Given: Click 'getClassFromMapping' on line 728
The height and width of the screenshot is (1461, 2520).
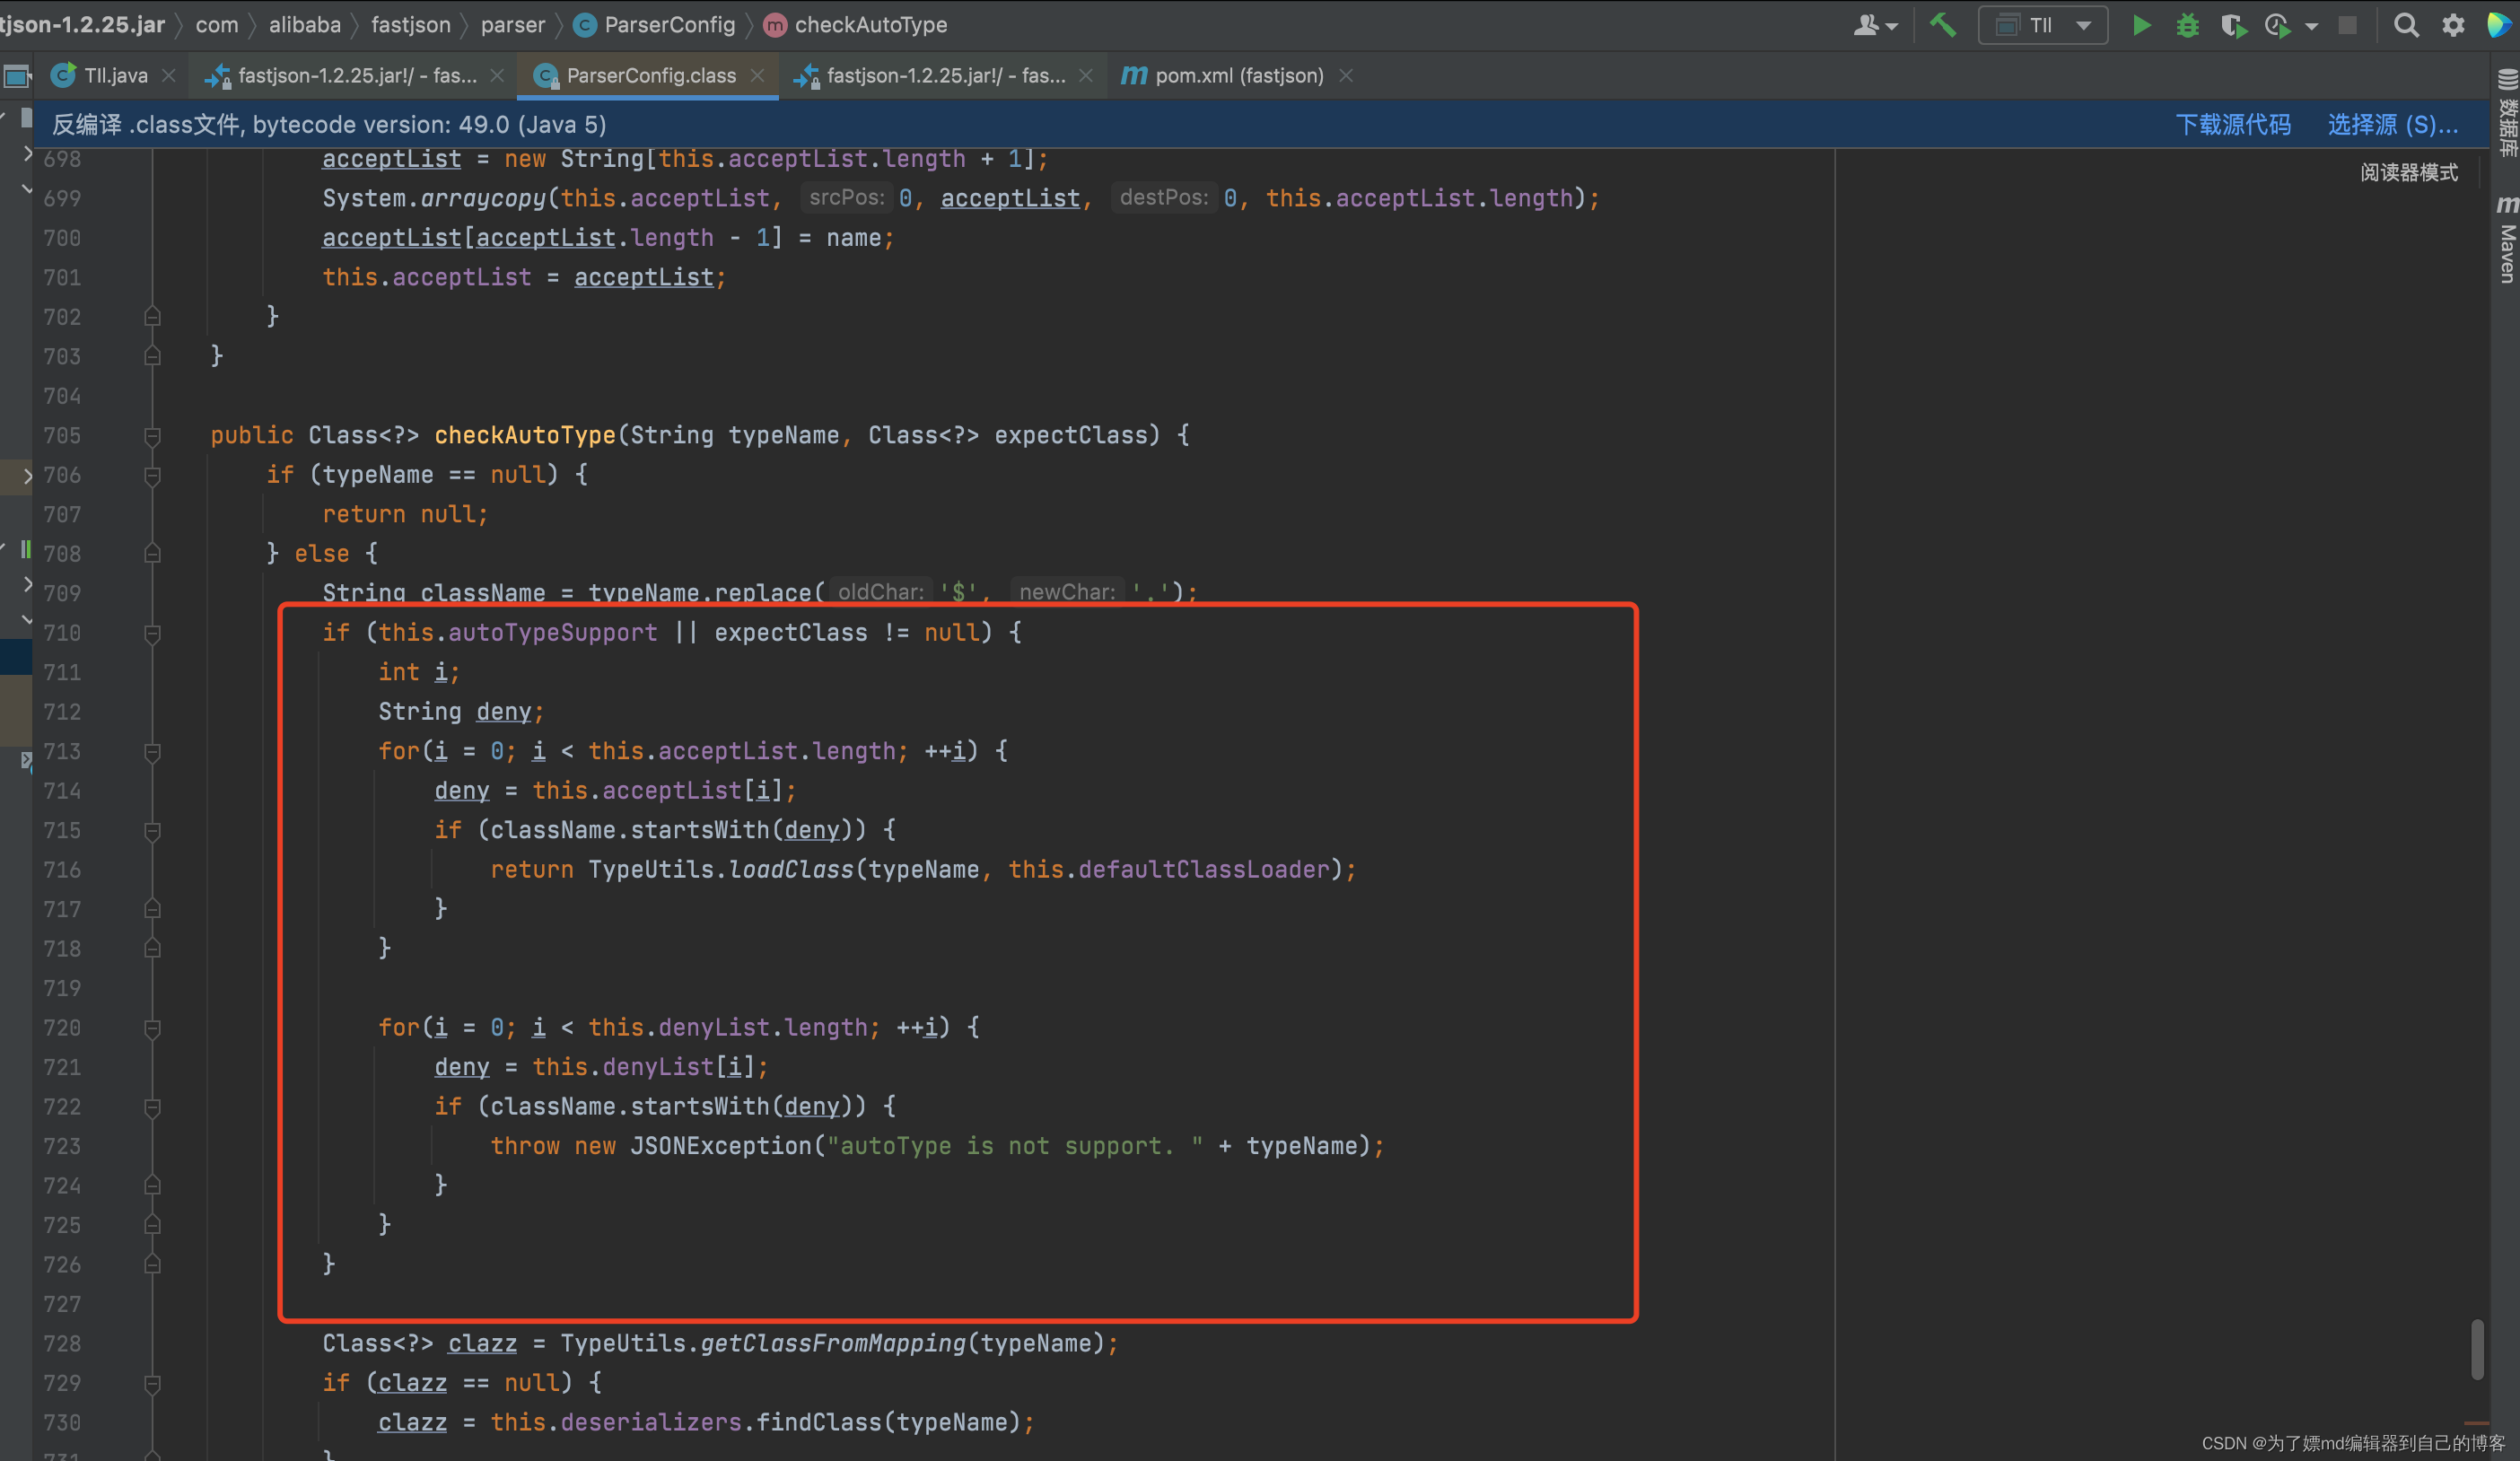Looking at the screenshot, I should point(833,1343).
